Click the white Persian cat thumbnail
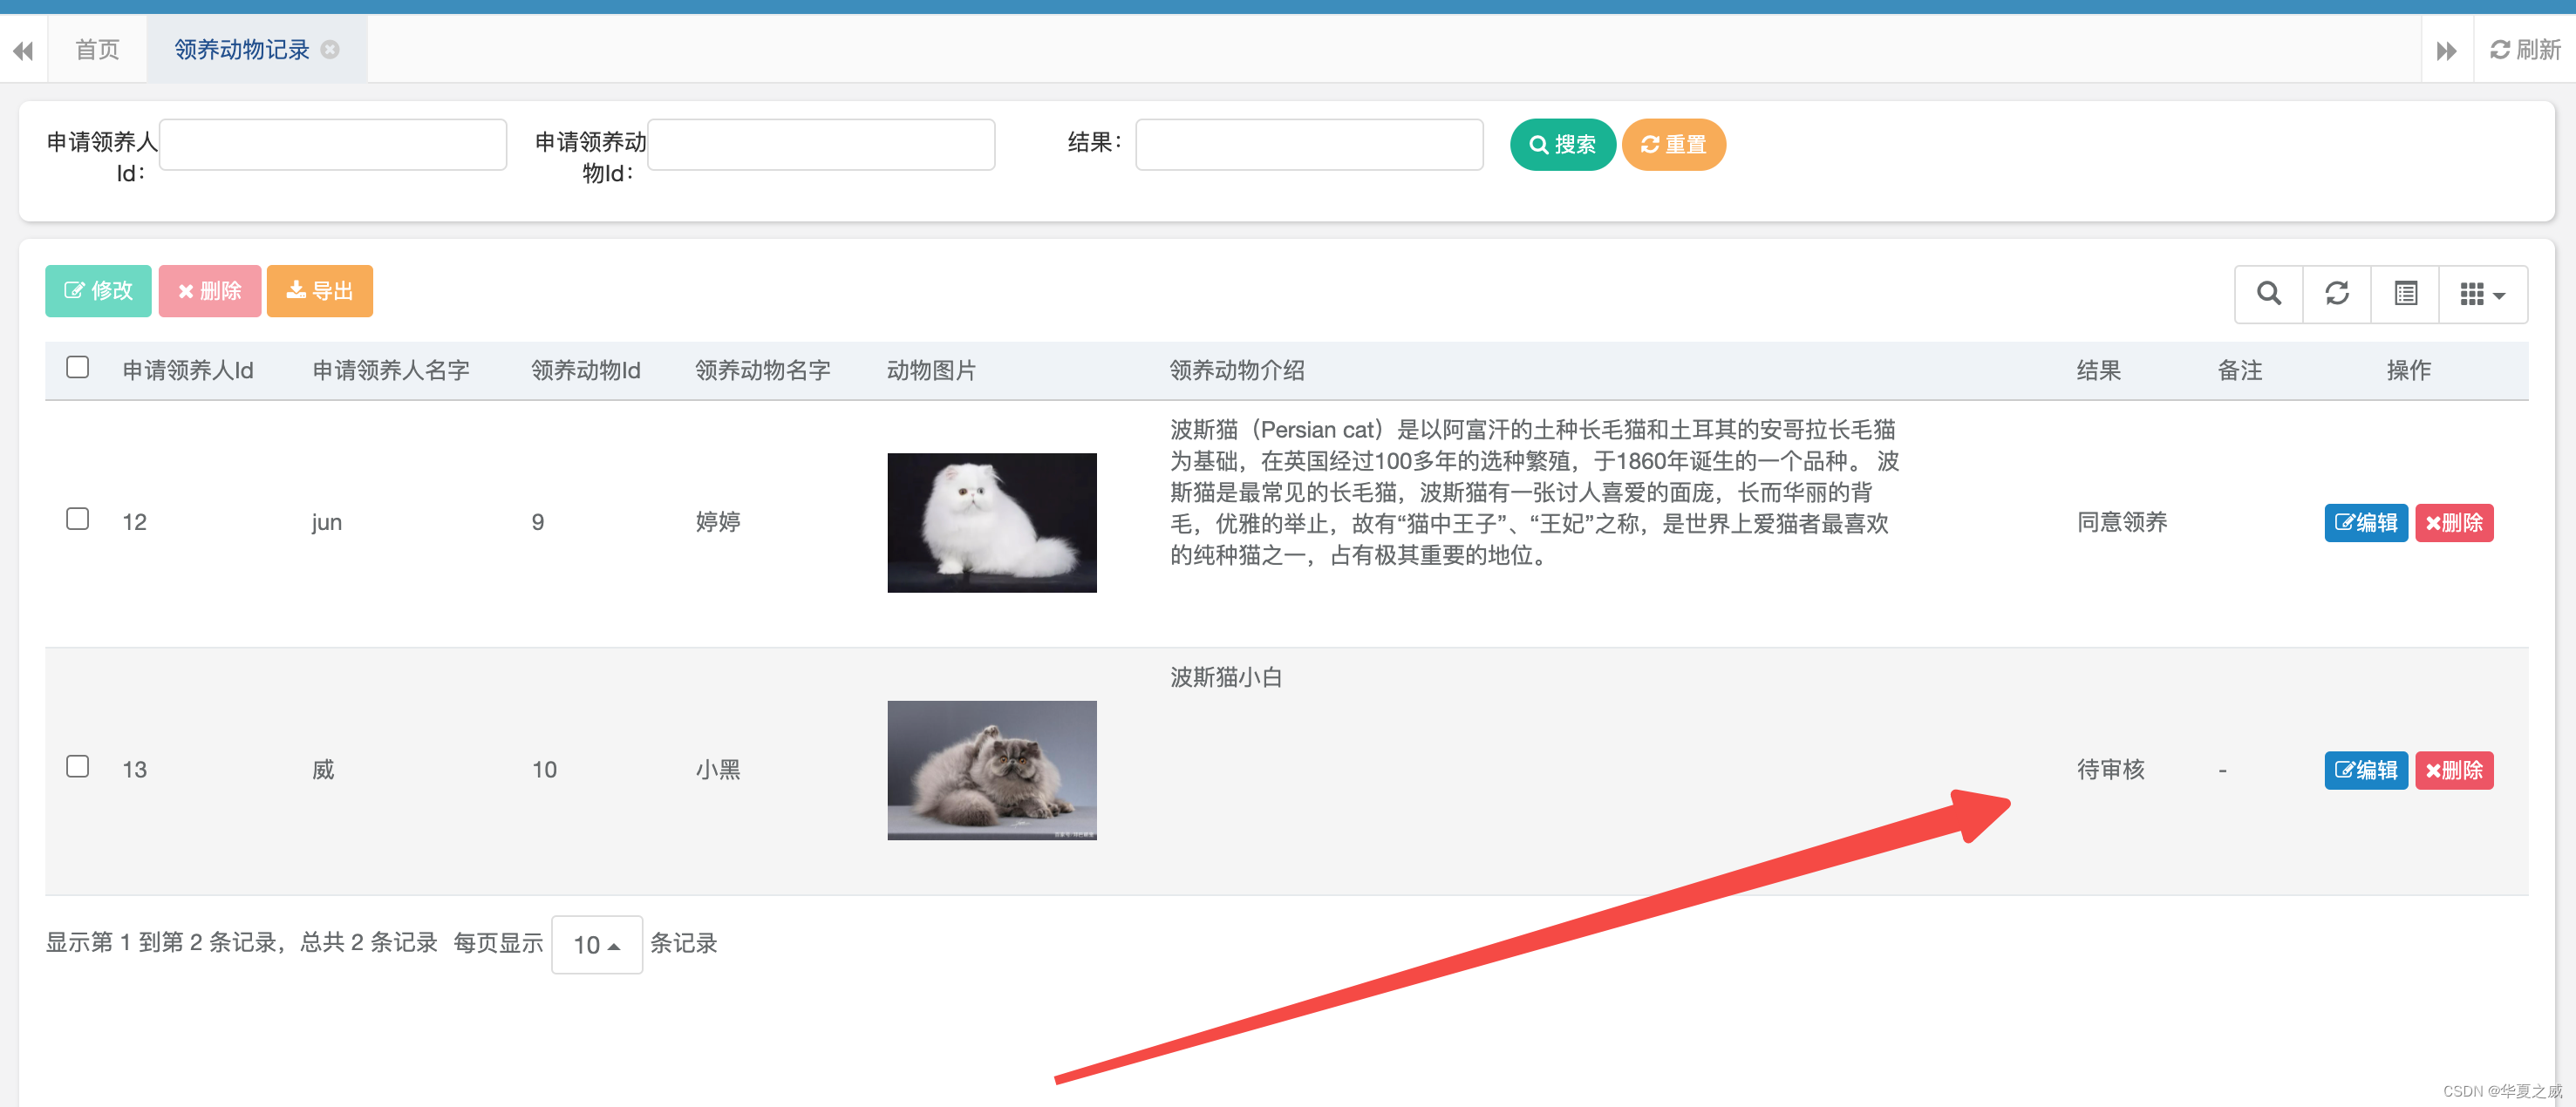This screenshot has height=1107, width=2576. click(x=991, y=521)
